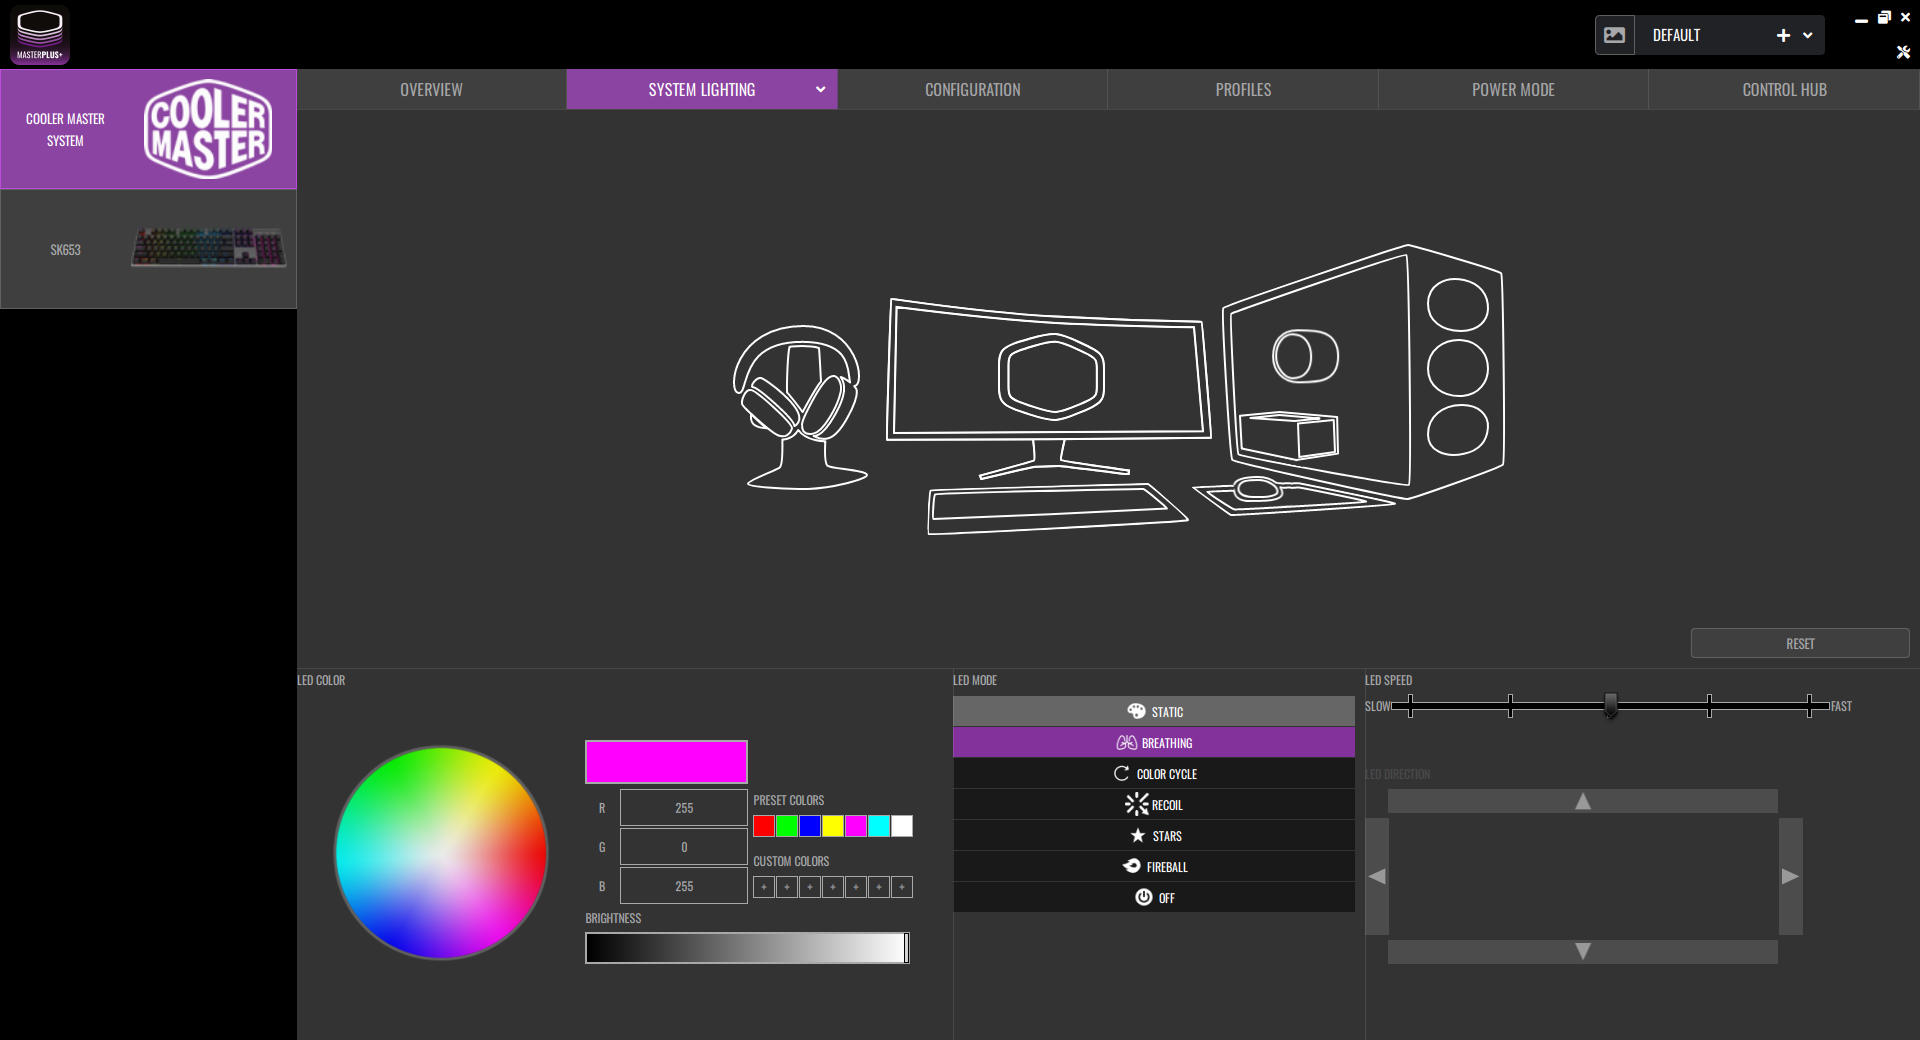Open the profile image icon next to DEFAULT

click(1614, 35)
